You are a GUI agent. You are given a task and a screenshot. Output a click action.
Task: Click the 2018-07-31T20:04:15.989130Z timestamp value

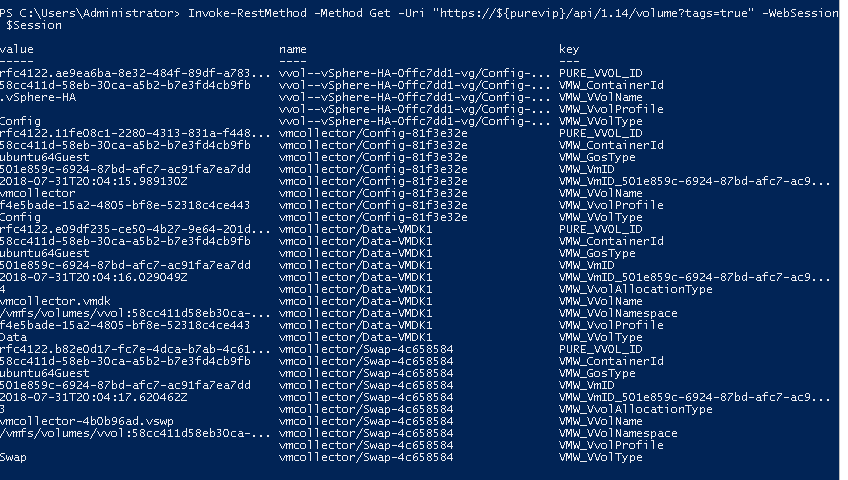(94, 181)
